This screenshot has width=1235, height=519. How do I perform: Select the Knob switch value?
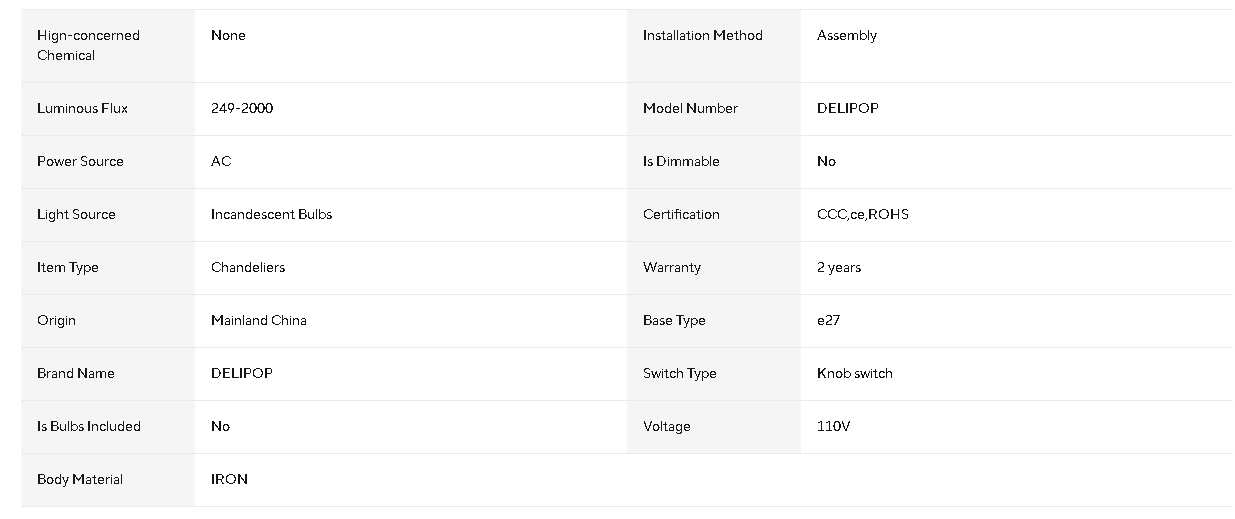[855, 373]
